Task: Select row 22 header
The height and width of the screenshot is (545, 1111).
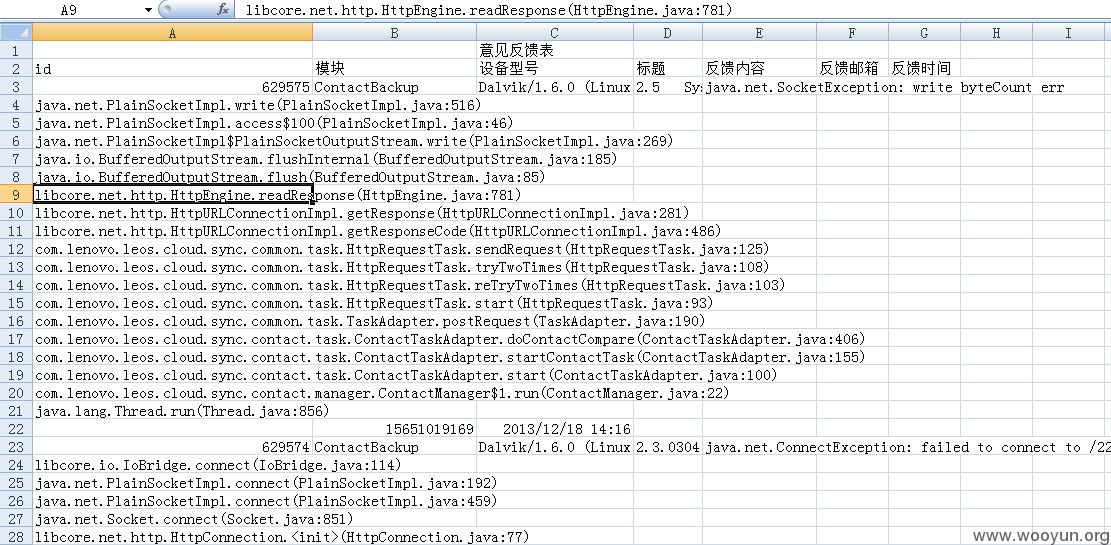Action: click(16, 429)
